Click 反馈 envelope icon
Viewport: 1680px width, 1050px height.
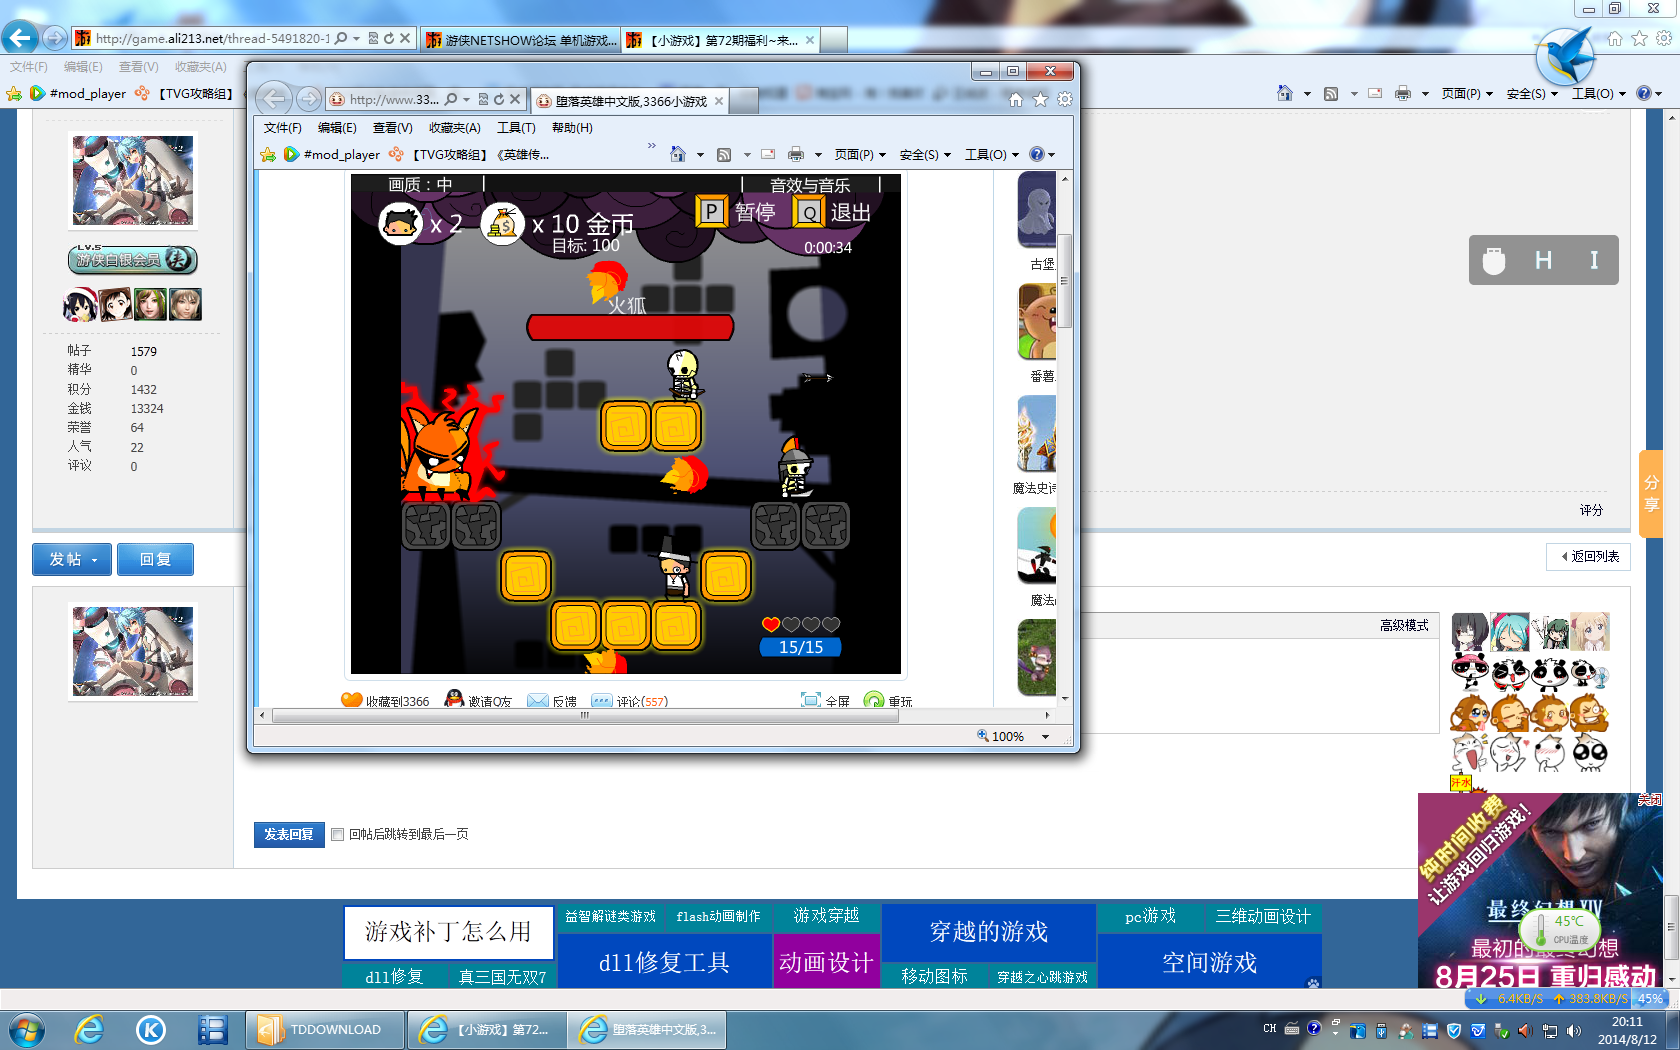(538, 700)
